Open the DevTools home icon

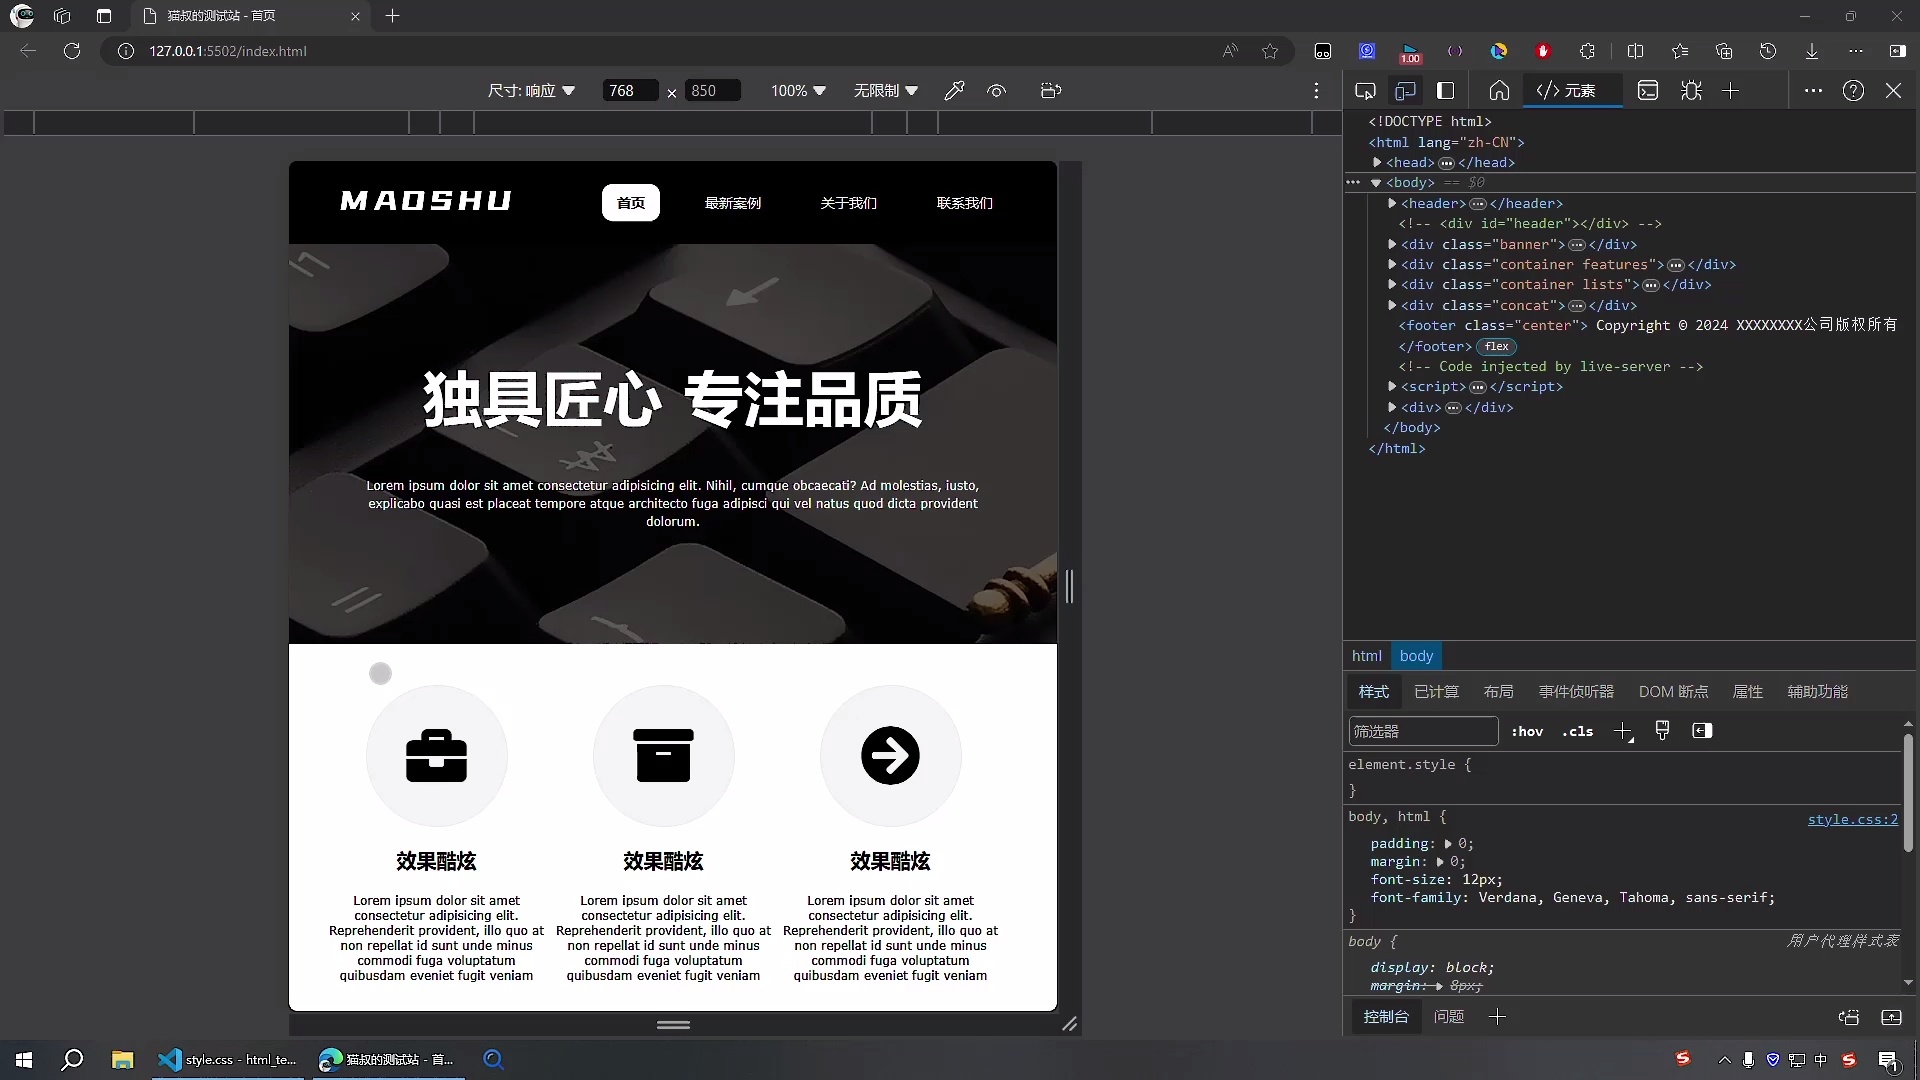point(1500,90)
